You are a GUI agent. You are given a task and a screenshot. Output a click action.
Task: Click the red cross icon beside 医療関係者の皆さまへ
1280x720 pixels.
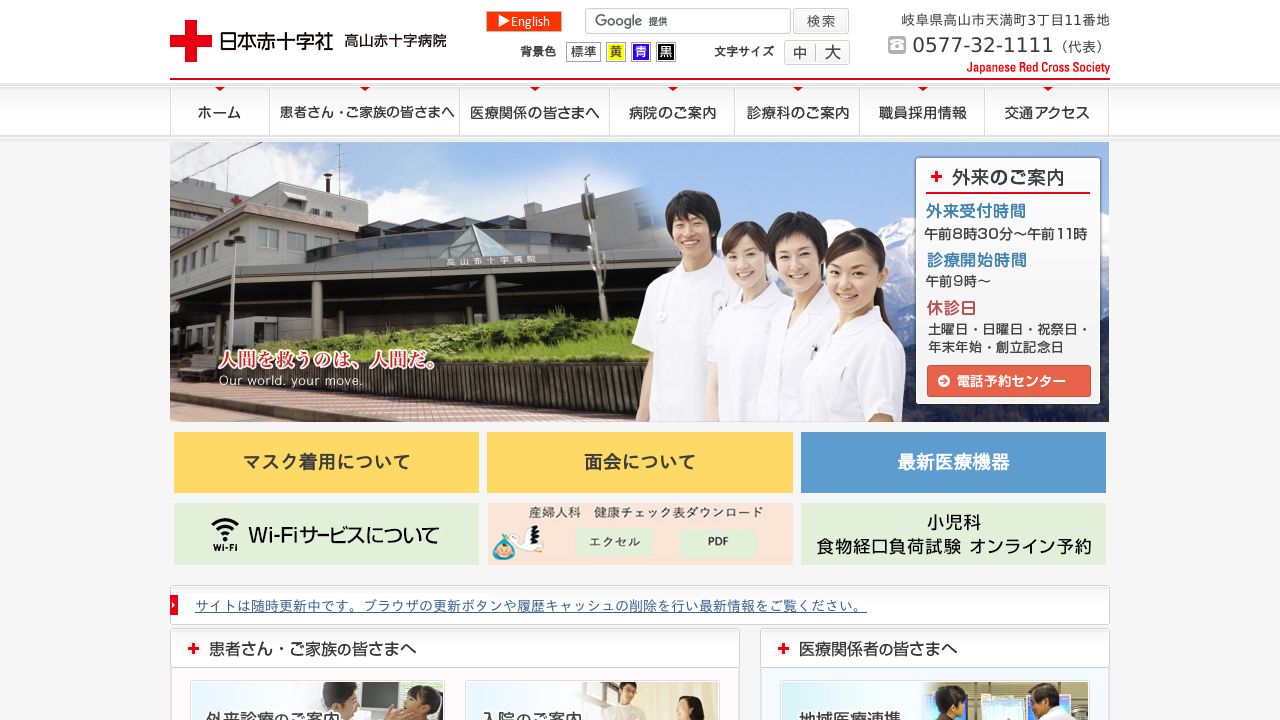tap(782, 648)
